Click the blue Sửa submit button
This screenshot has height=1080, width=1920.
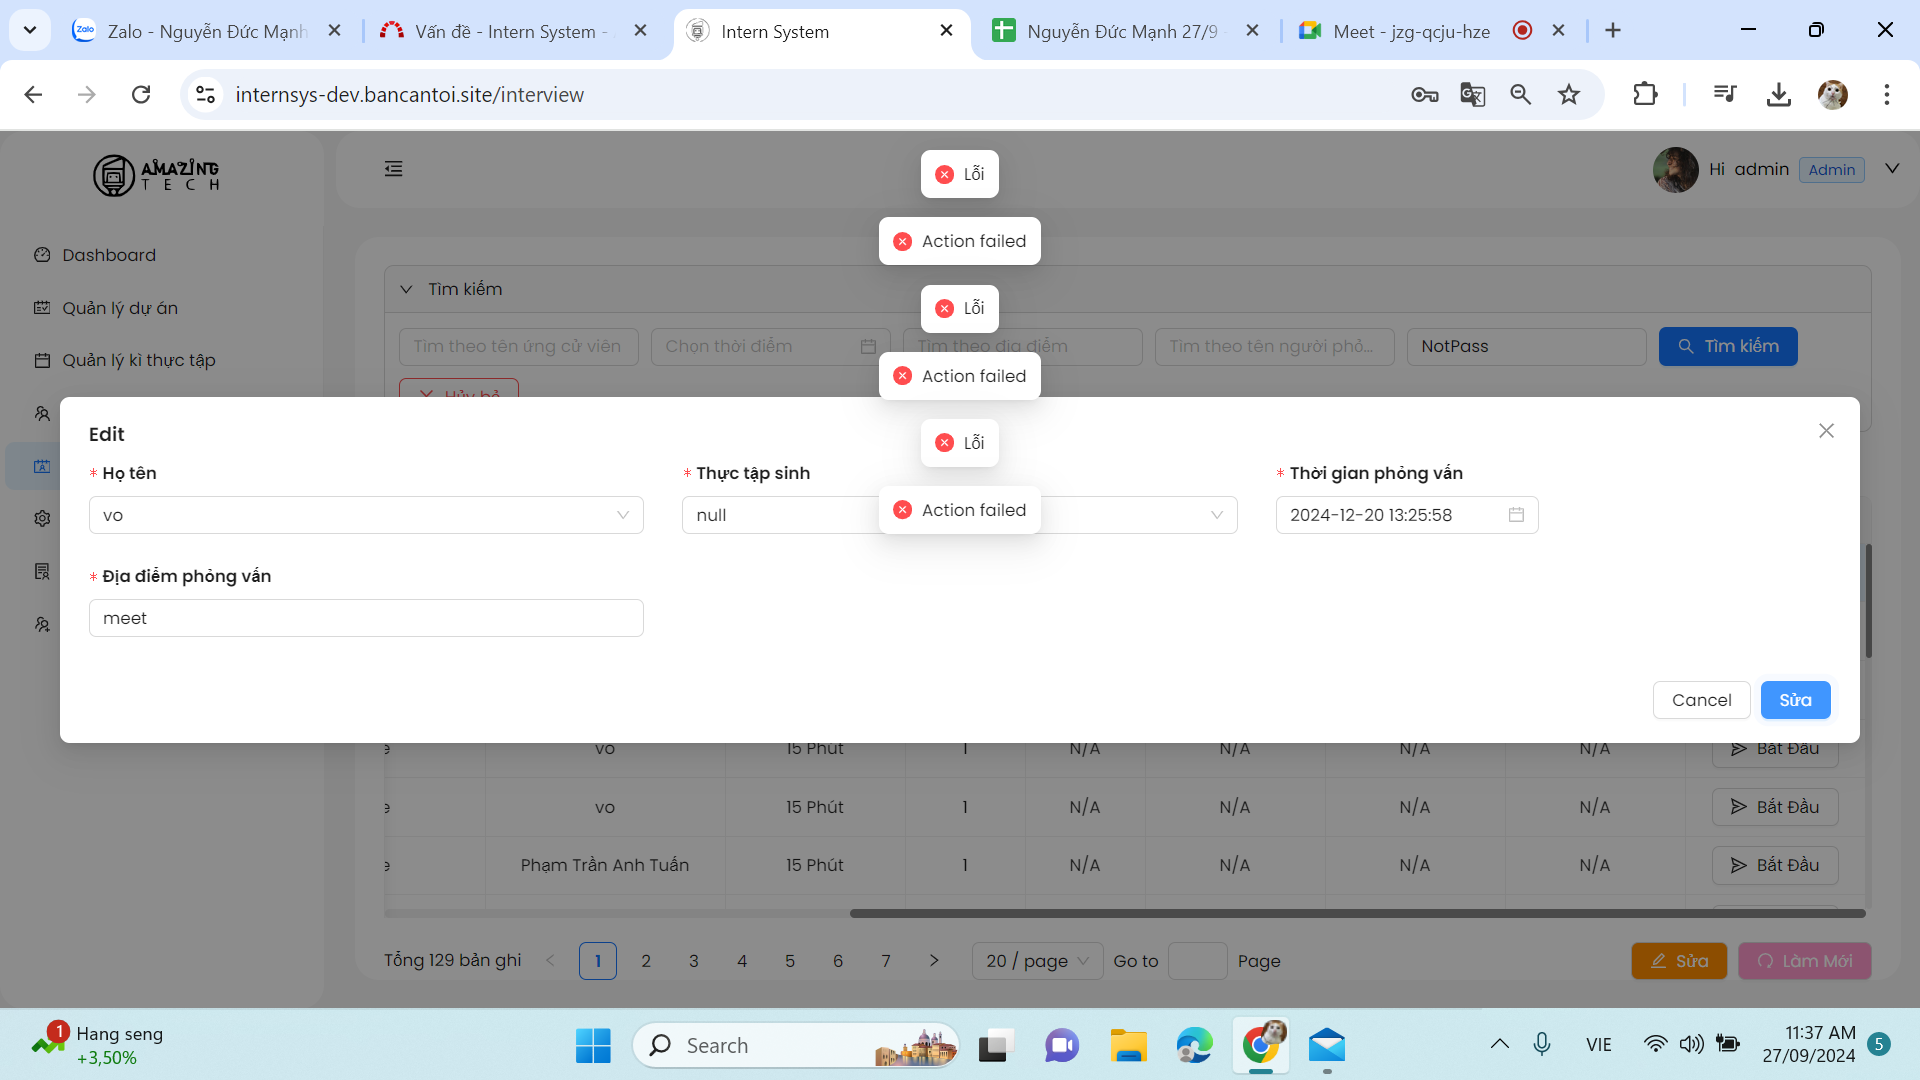pyautogui.click(x=1795, y=700)
